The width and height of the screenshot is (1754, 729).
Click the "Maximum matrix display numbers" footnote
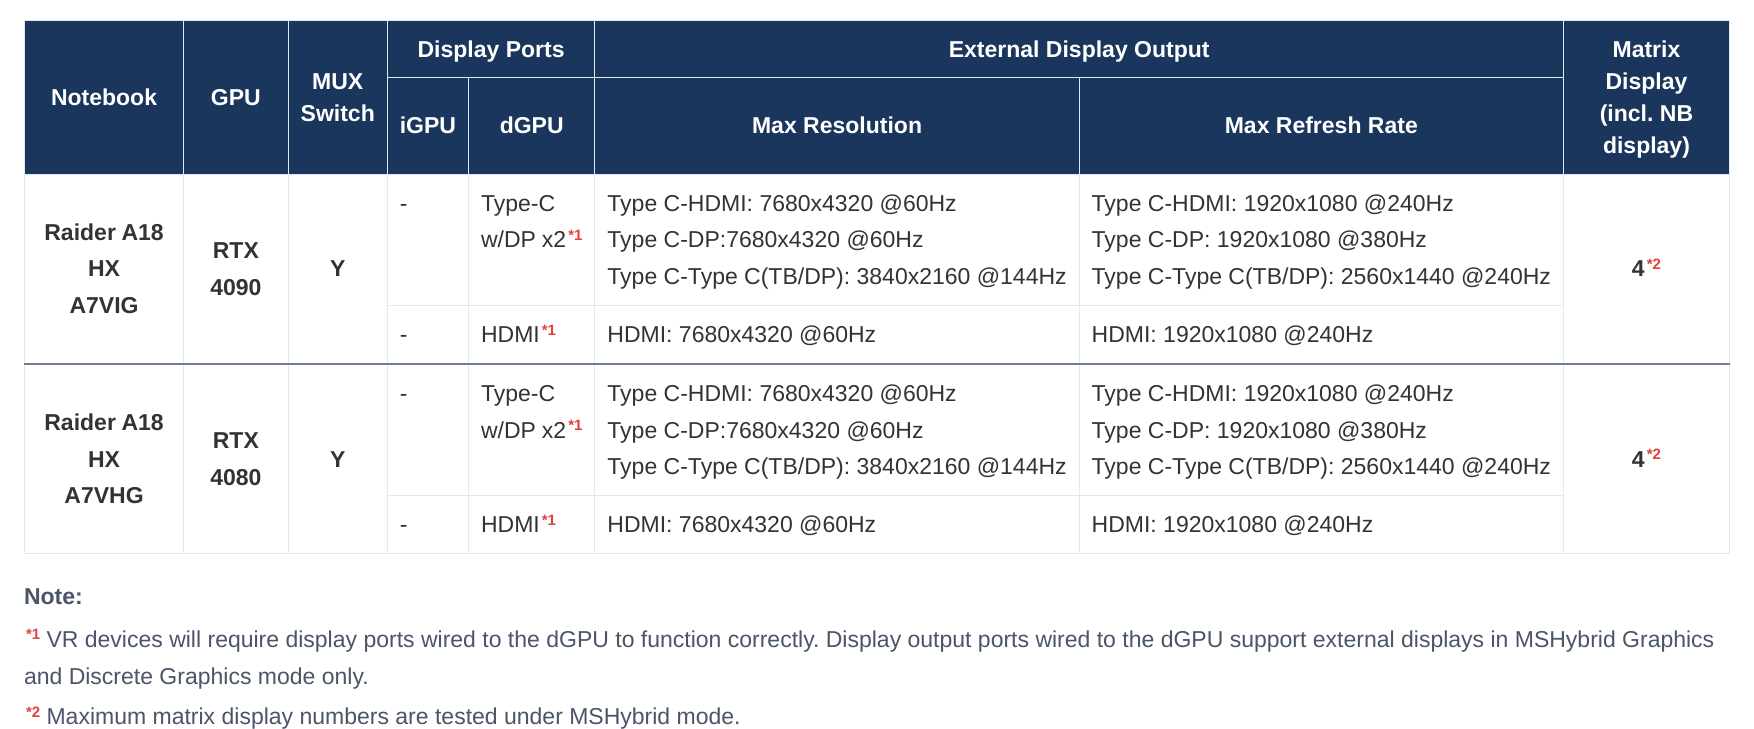click(x=382, y=716)
